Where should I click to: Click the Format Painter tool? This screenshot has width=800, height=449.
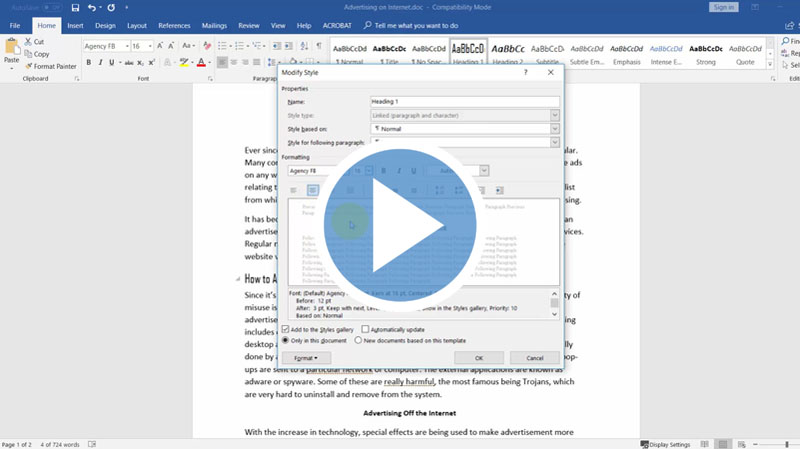coord(52,66)
